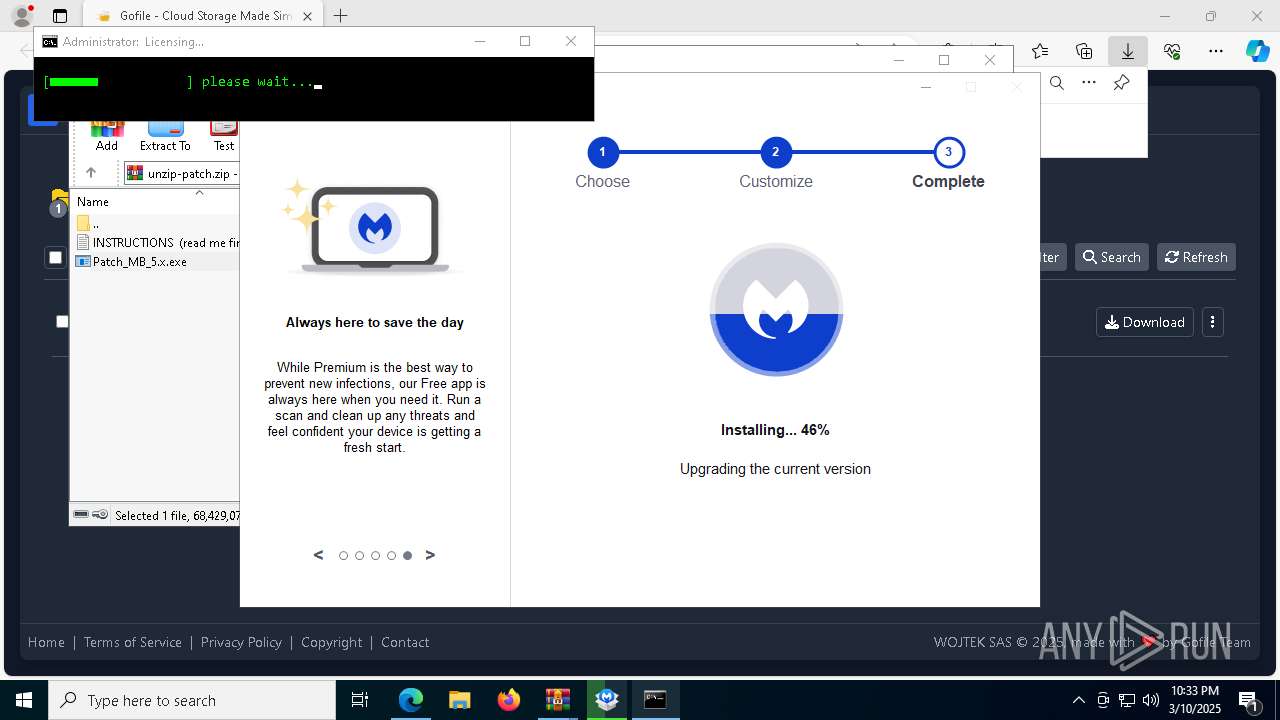
Task: Close the Gofile browser tab
Action: [307, 16]
